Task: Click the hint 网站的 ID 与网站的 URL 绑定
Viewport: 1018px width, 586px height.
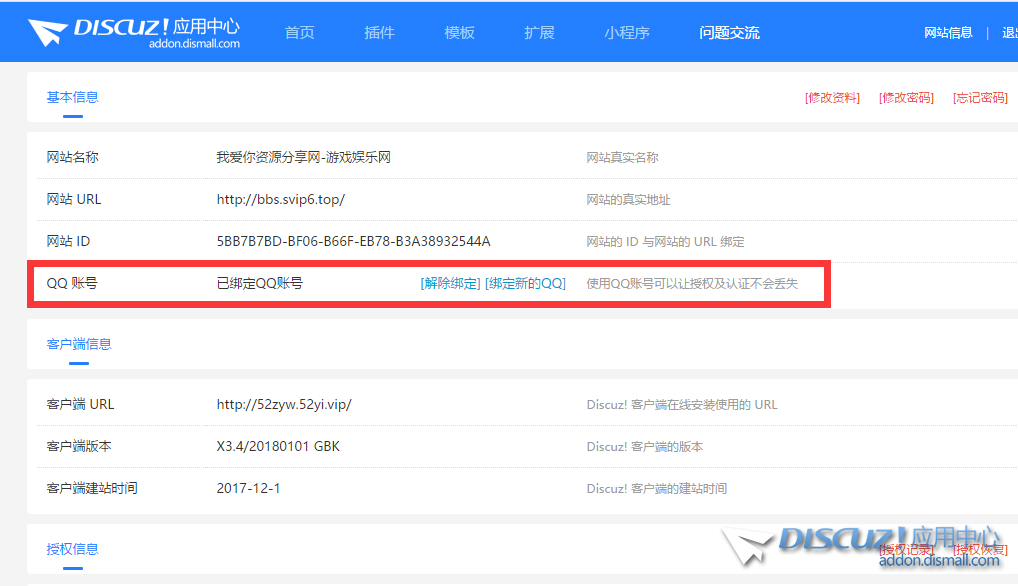Action: 665,242
